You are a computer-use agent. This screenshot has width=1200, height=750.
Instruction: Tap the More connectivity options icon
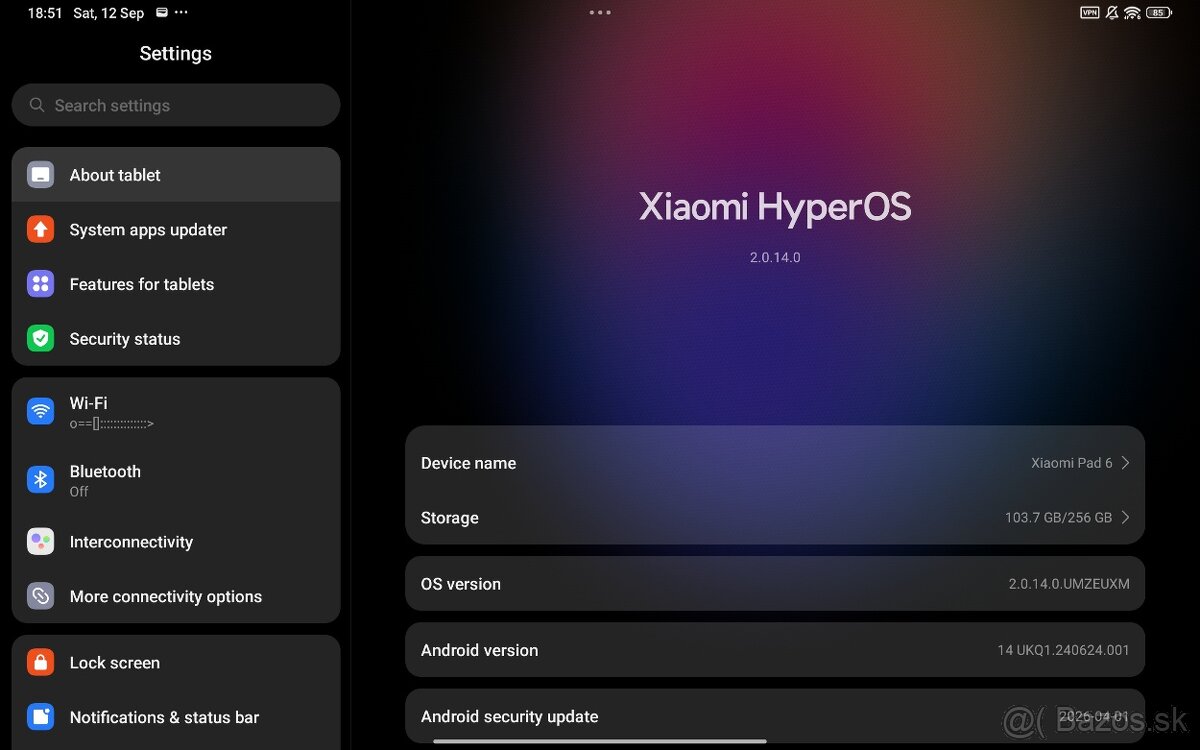40,597
